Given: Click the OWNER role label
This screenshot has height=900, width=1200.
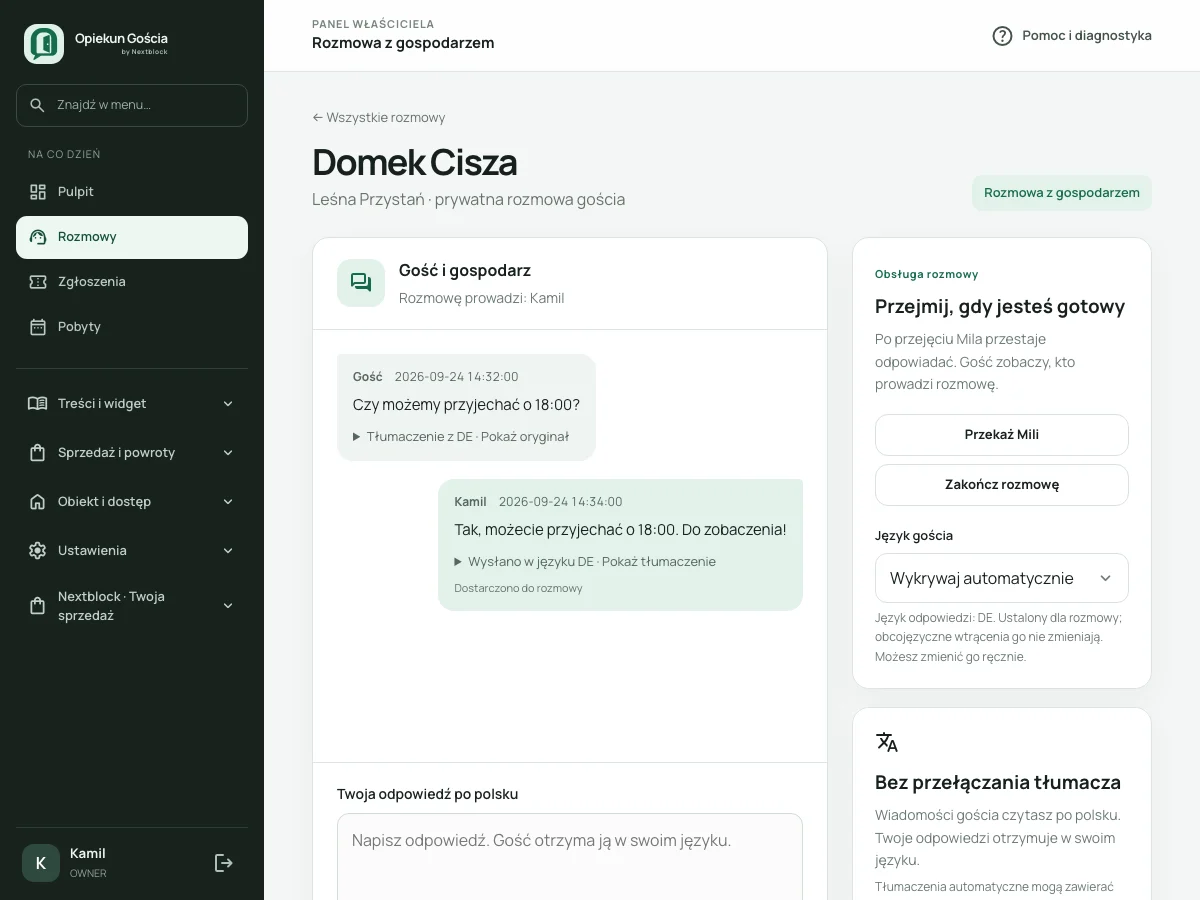Looking at the screenshot, I should 88,874.
